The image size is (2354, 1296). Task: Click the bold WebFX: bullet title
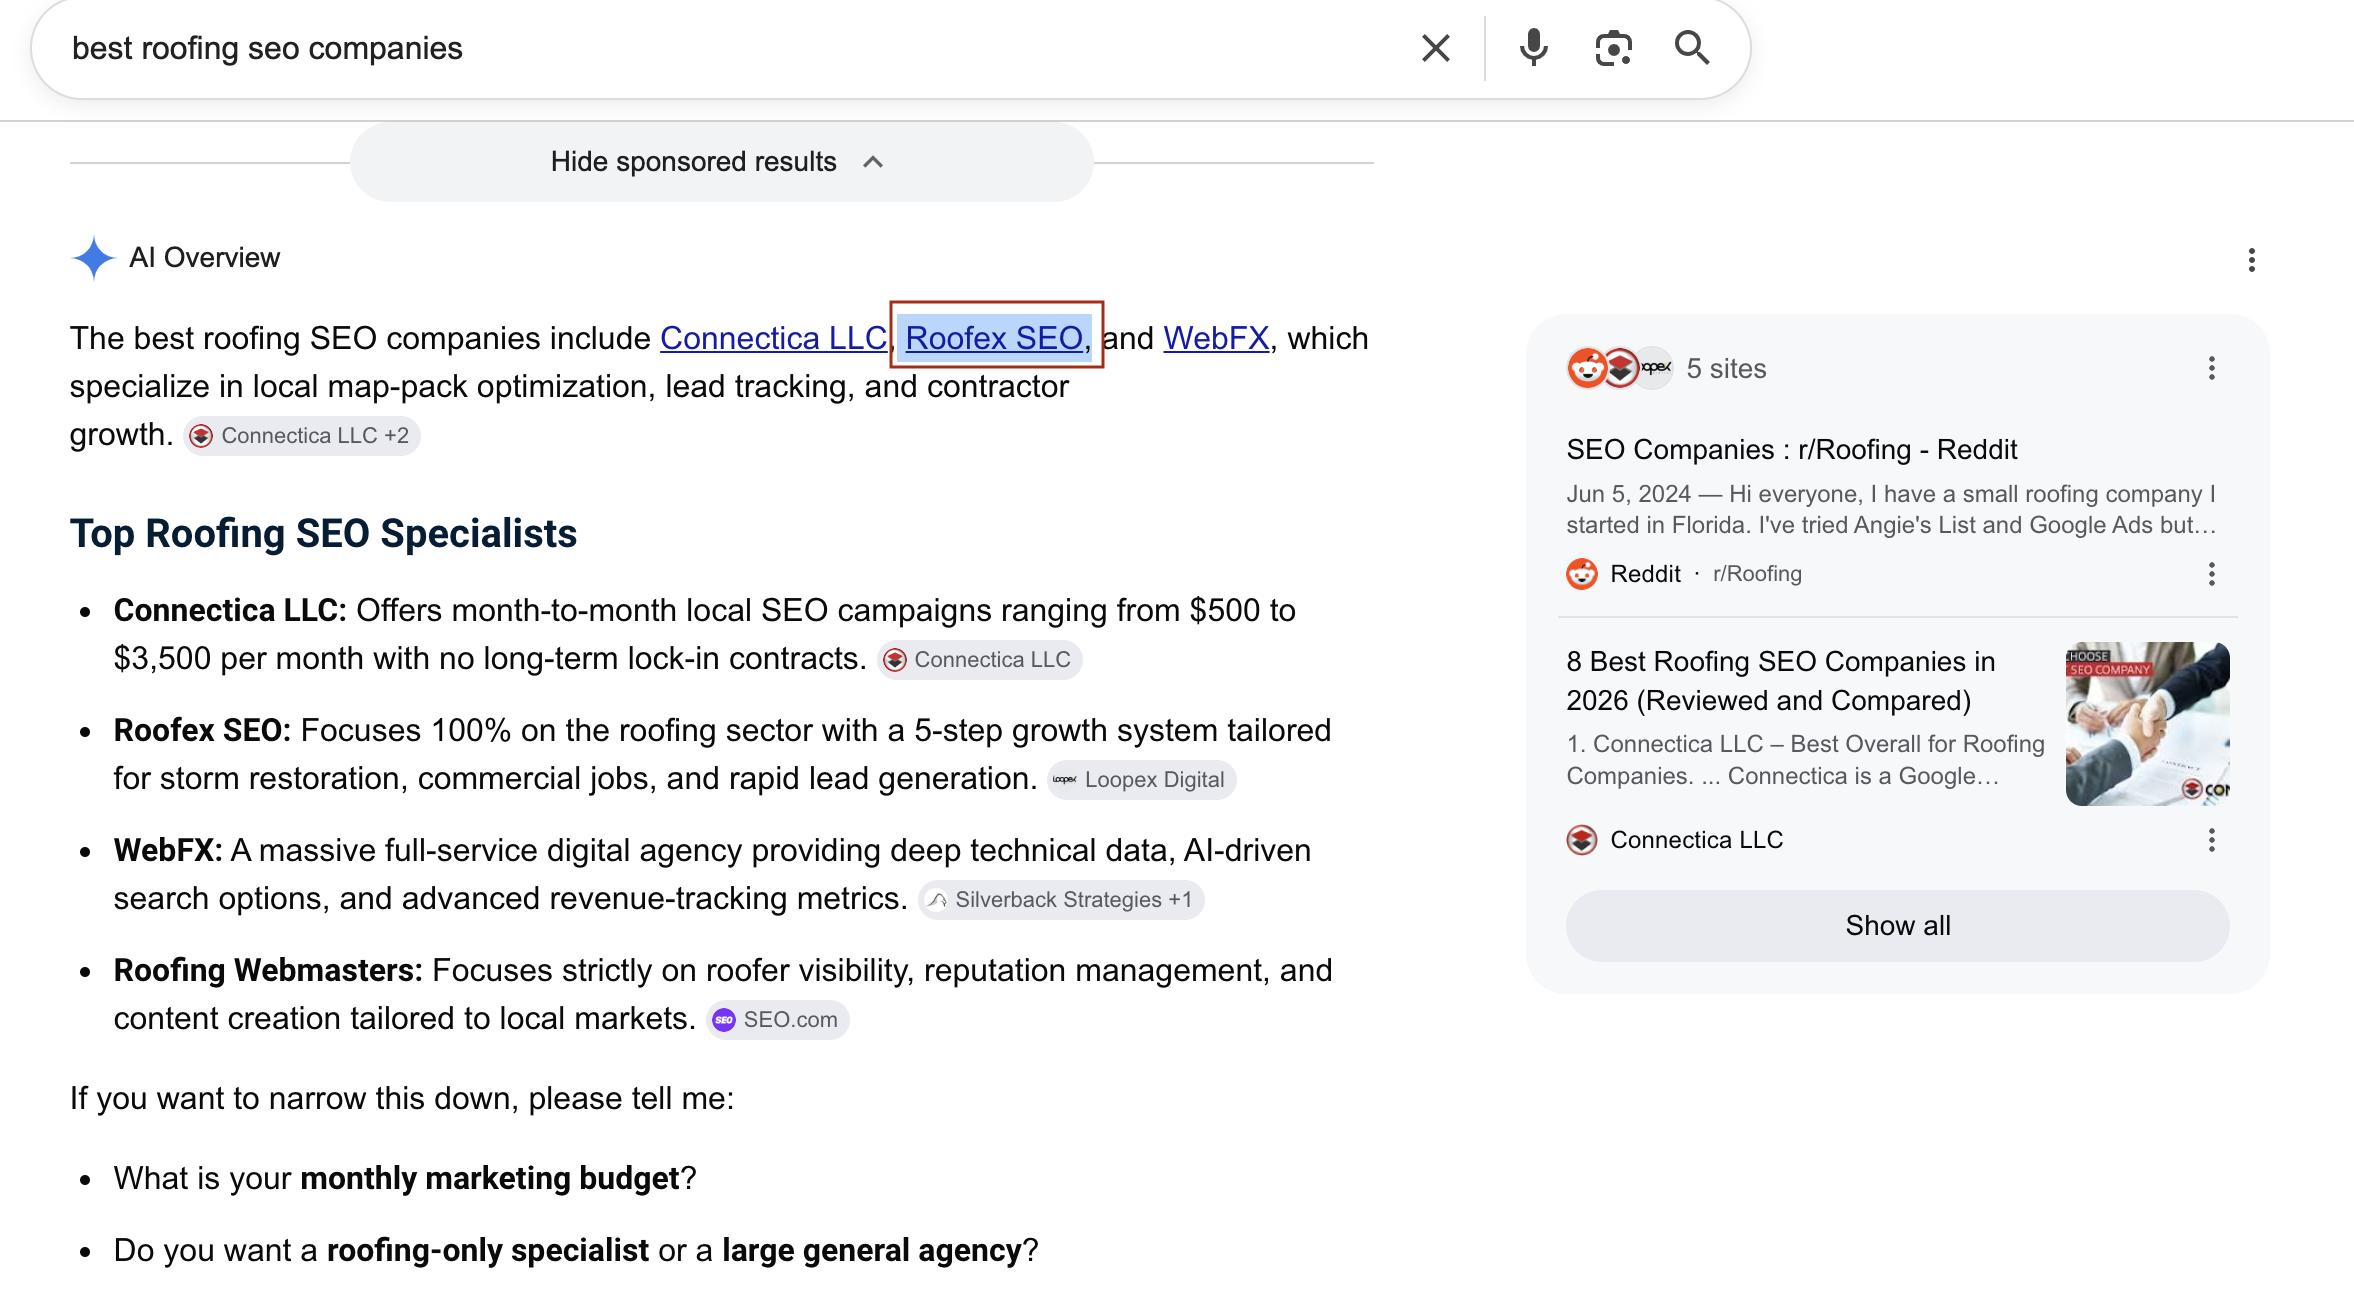tap(168, 850)
